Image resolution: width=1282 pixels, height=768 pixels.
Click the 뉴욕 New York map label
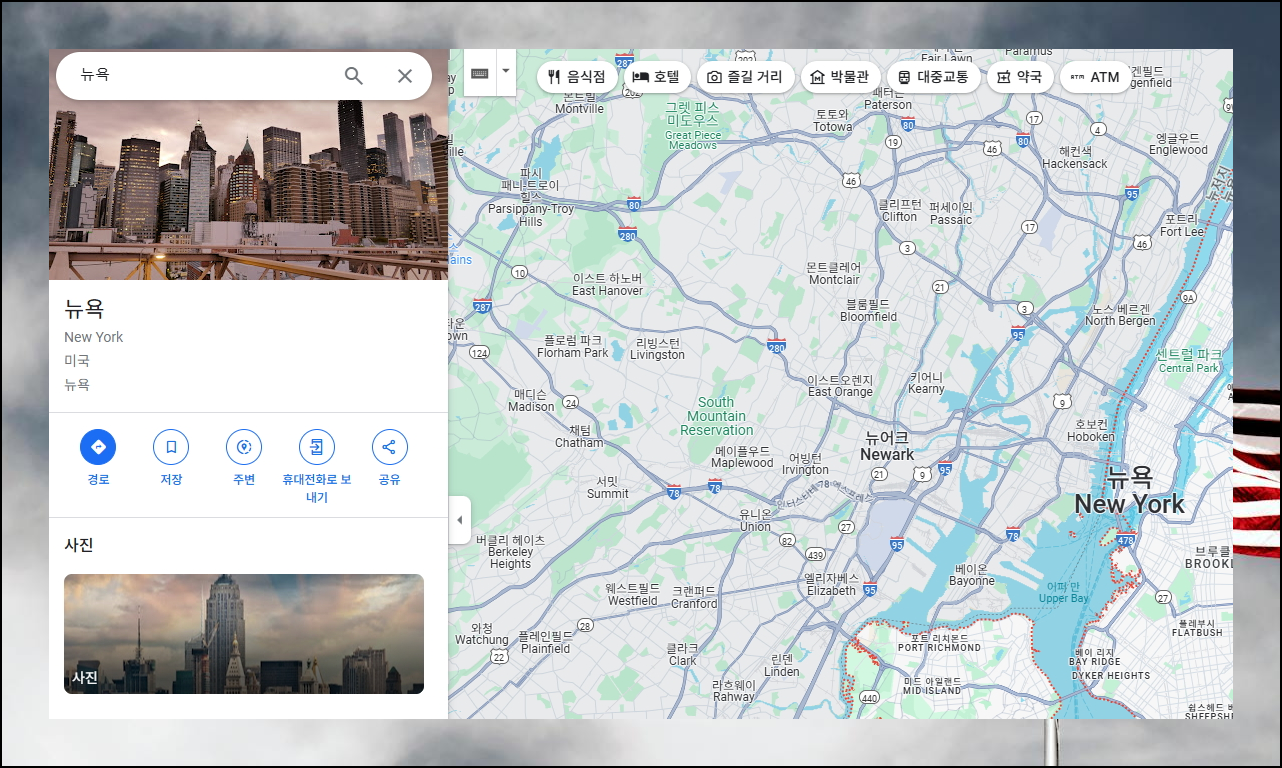[1130, 491]
